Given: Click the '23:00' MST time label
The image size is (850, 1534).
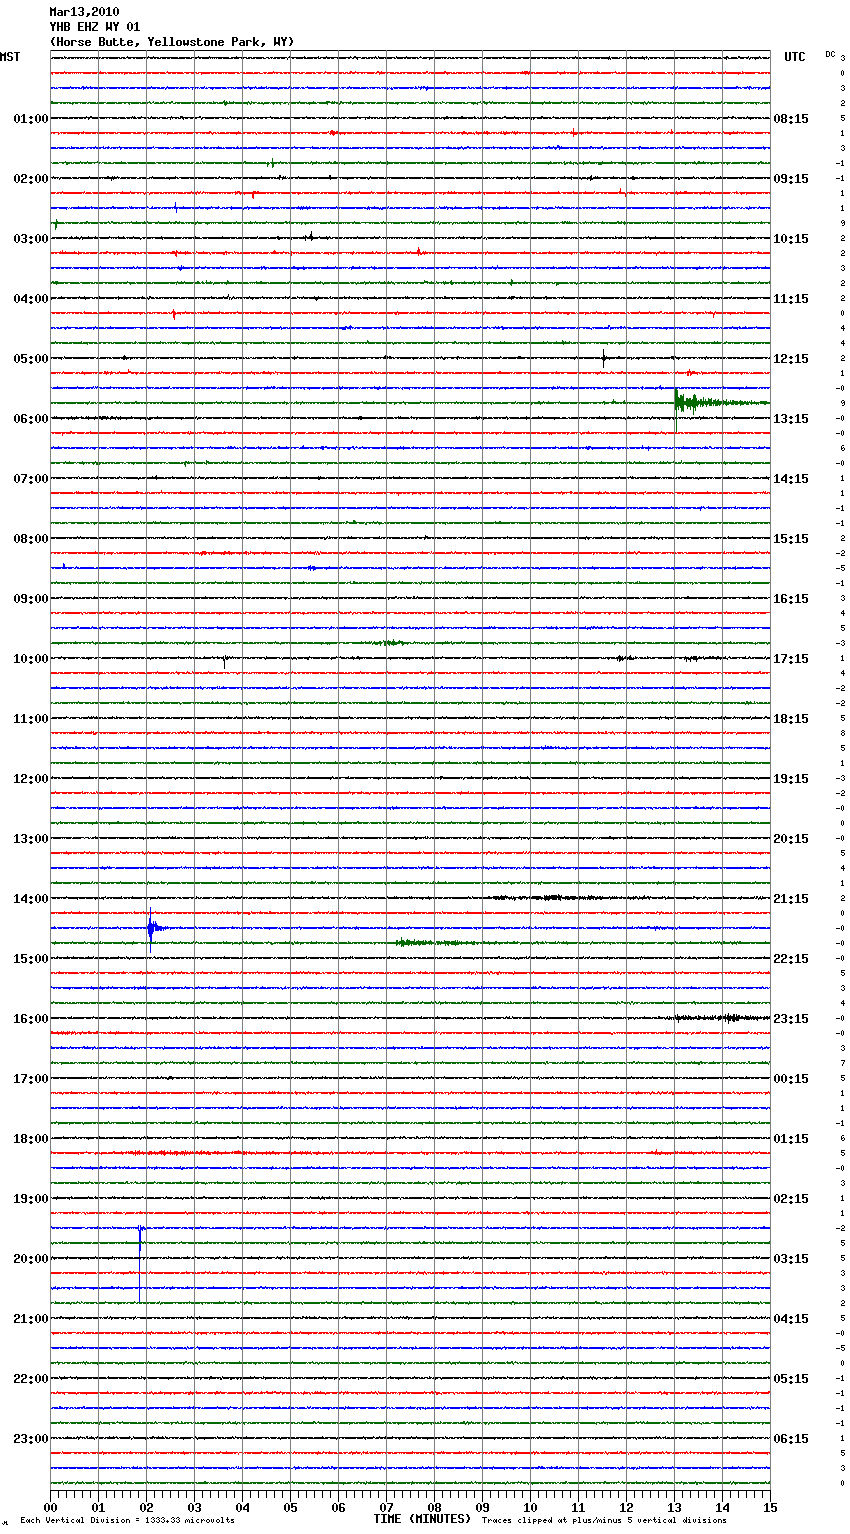Looking at the screenshot, I should [31, 1439].
